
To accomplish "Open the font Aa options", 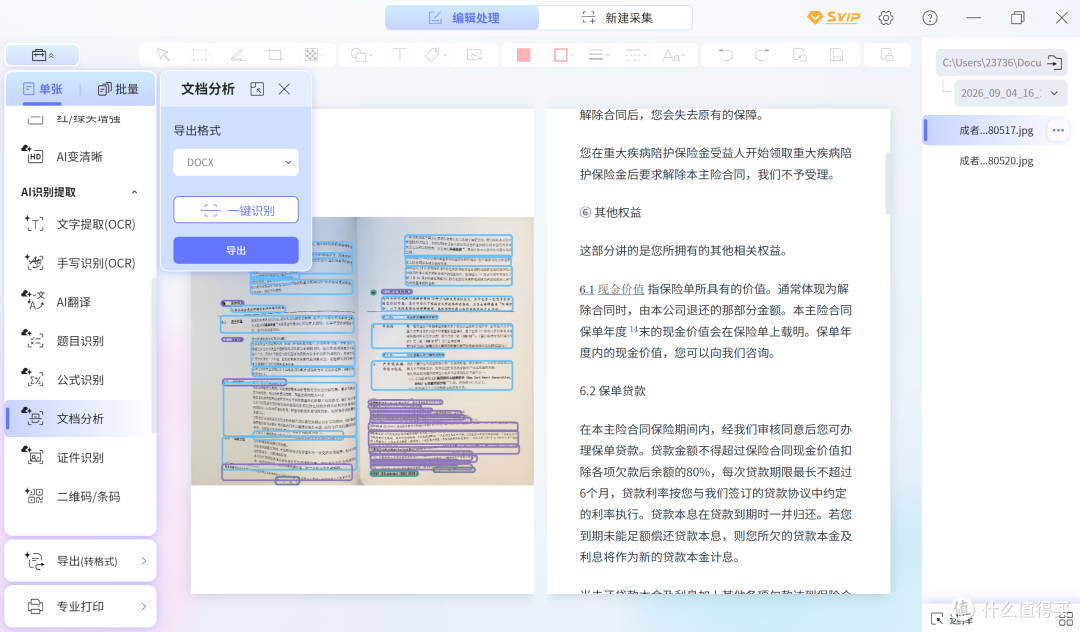I will pos(673,55).
